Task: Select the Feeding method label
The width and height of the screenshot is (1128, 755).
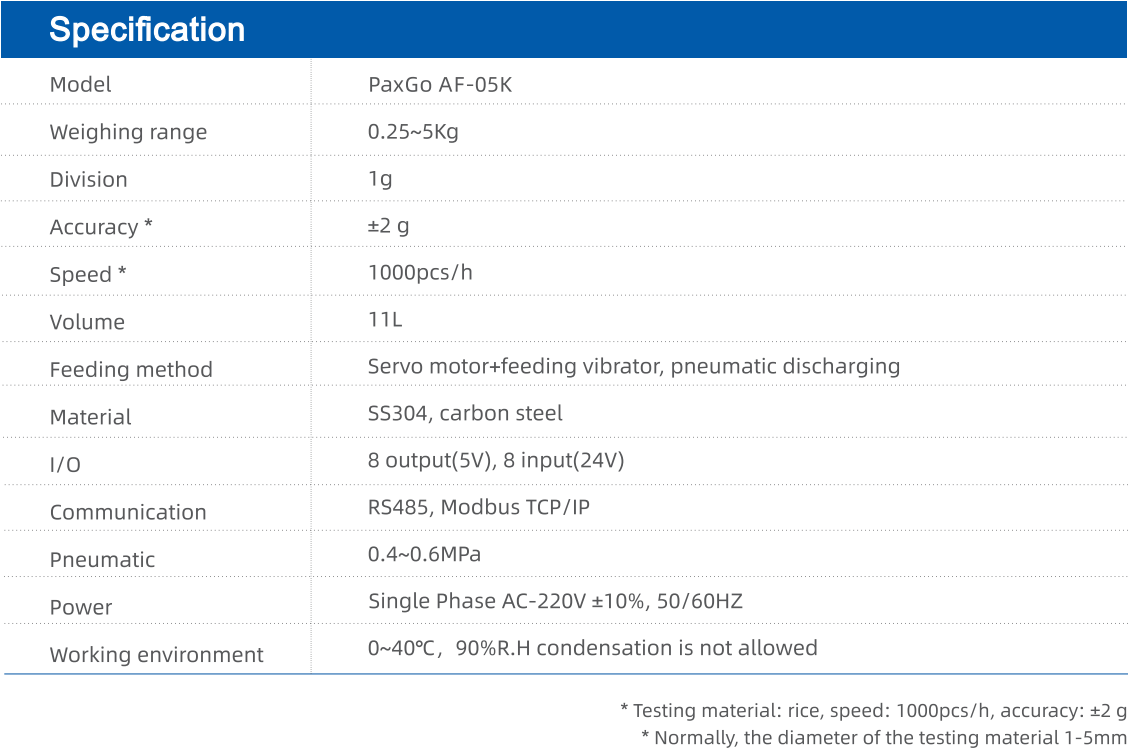Action: (x=131, y=370)
